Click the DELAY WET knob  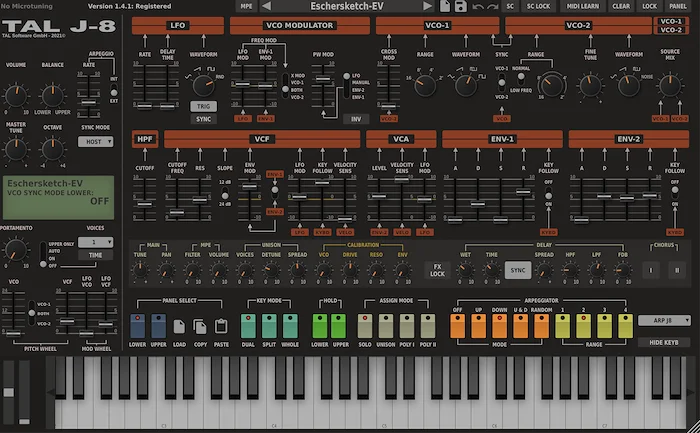(465, 270)
